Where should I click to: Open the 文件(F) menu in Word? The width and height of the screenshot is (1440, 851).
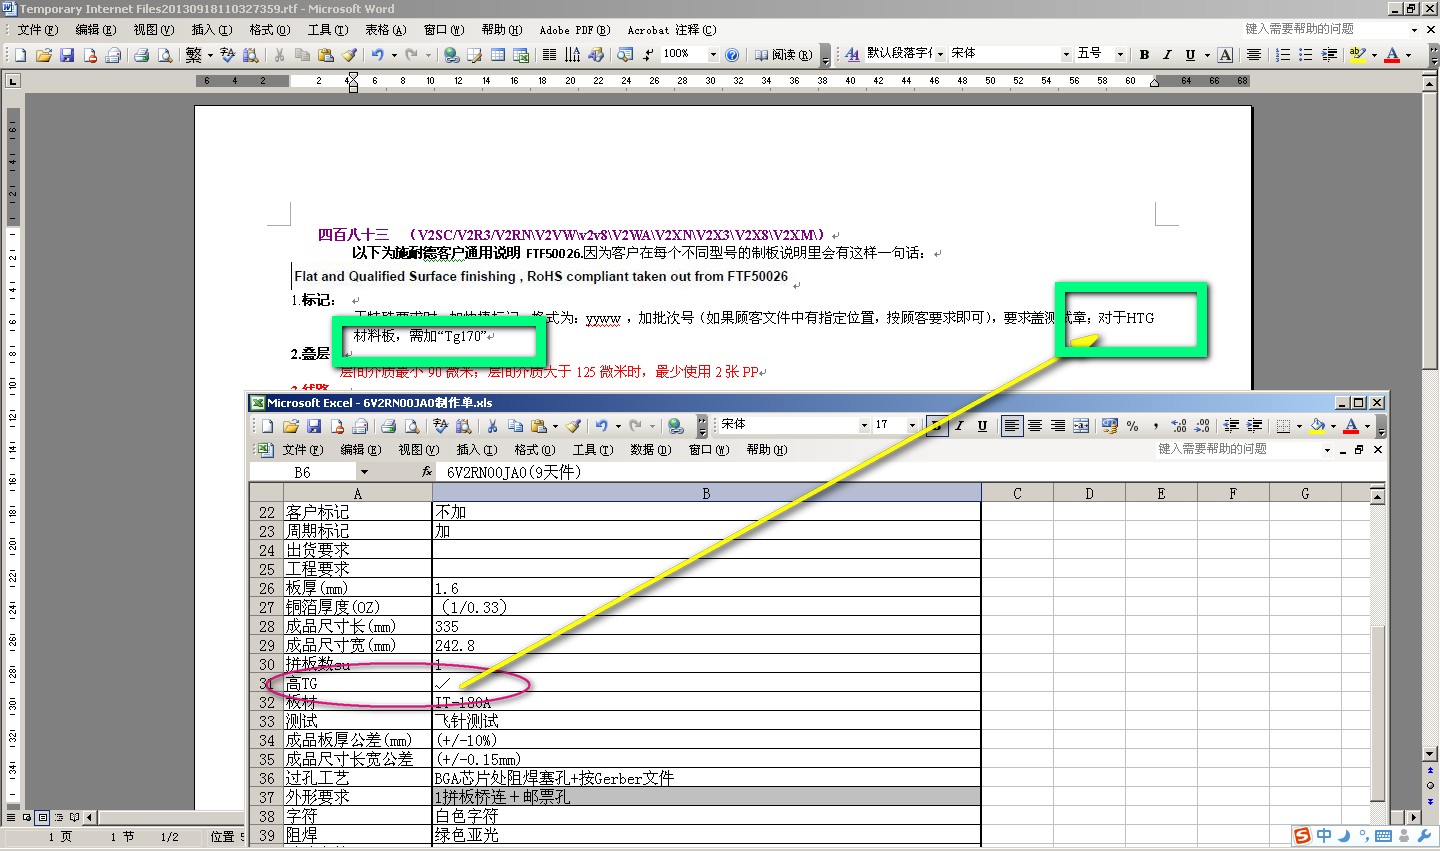tap(38, 30)
